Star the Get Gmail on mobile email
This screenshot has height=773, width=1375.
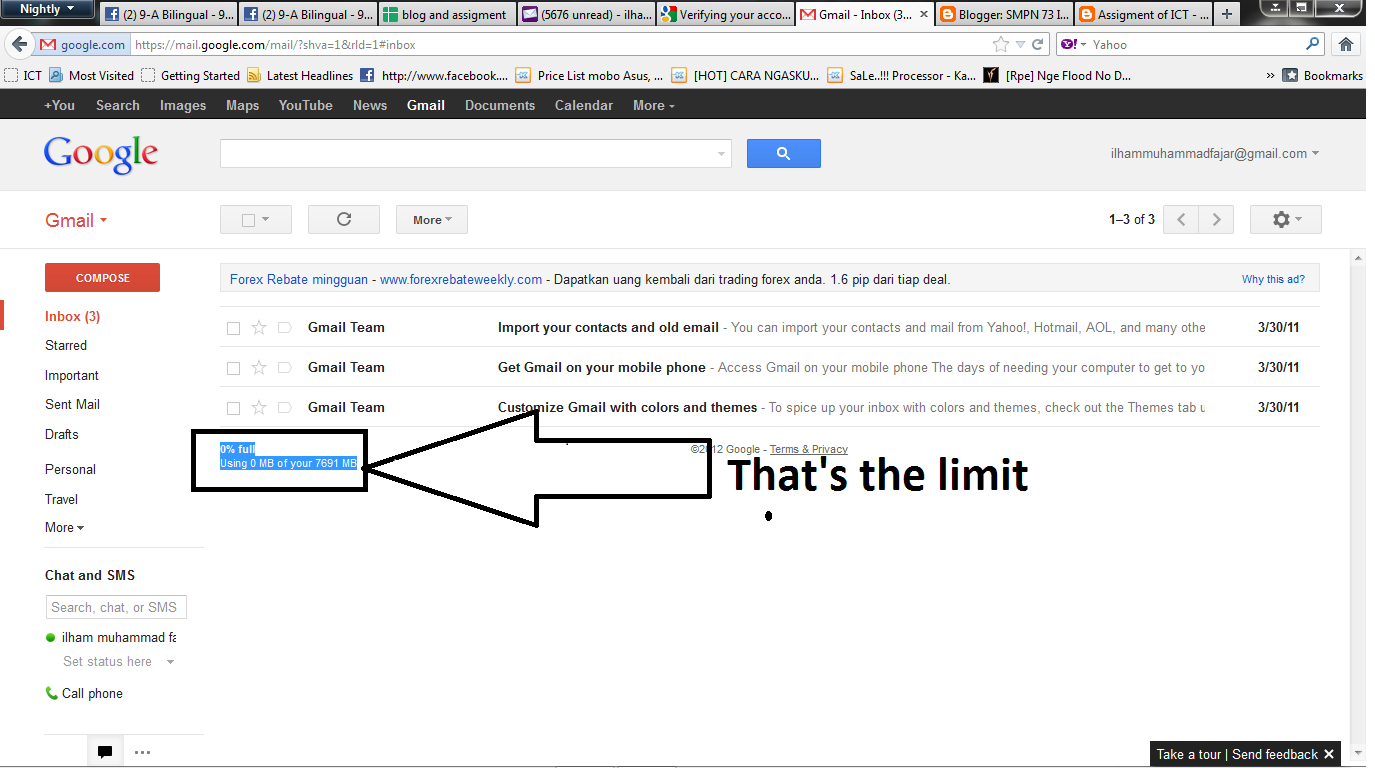[259, 367]
